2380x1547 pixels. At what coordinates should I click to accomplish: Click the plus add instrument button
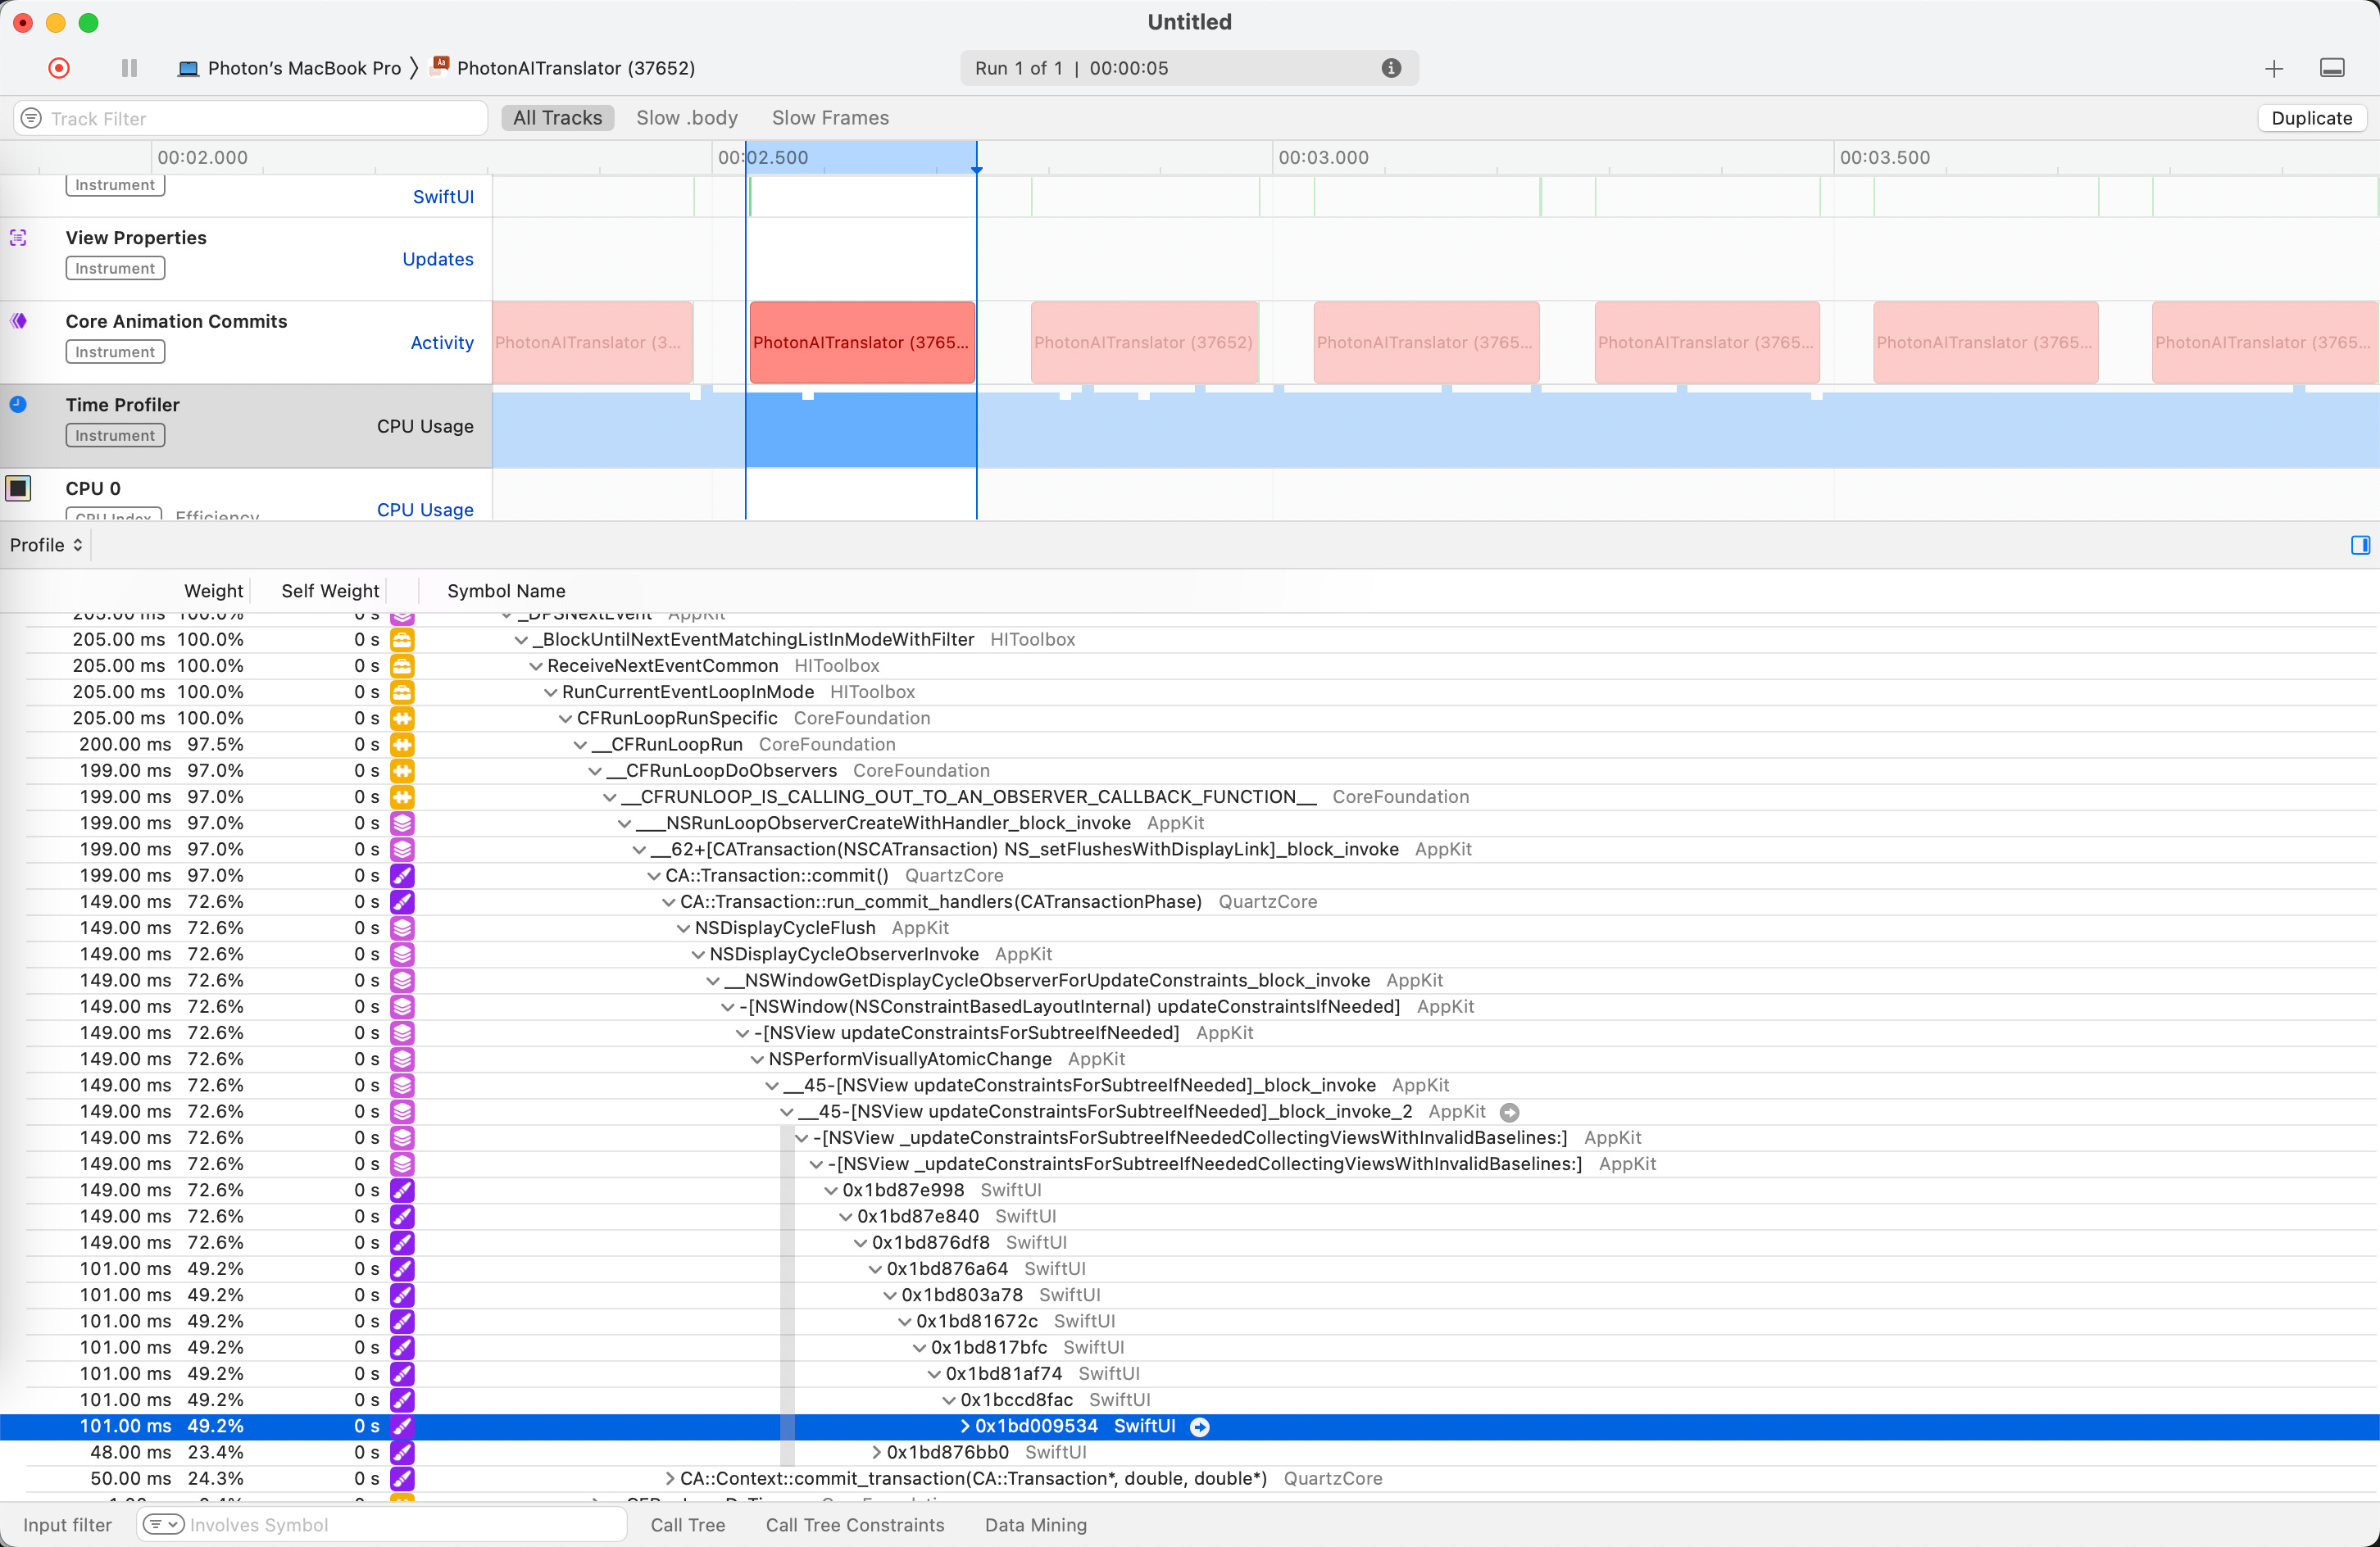coord(2274,68)
